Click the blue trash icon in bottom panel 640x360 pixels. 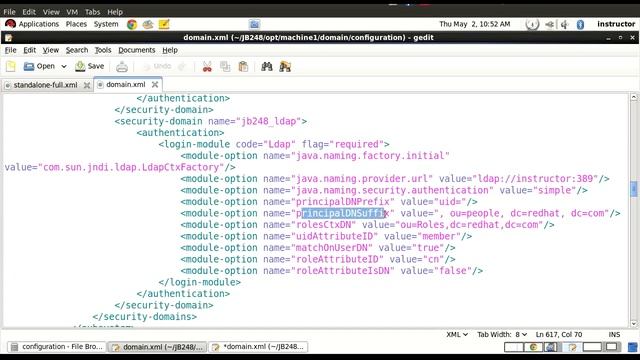pos(632,347)
